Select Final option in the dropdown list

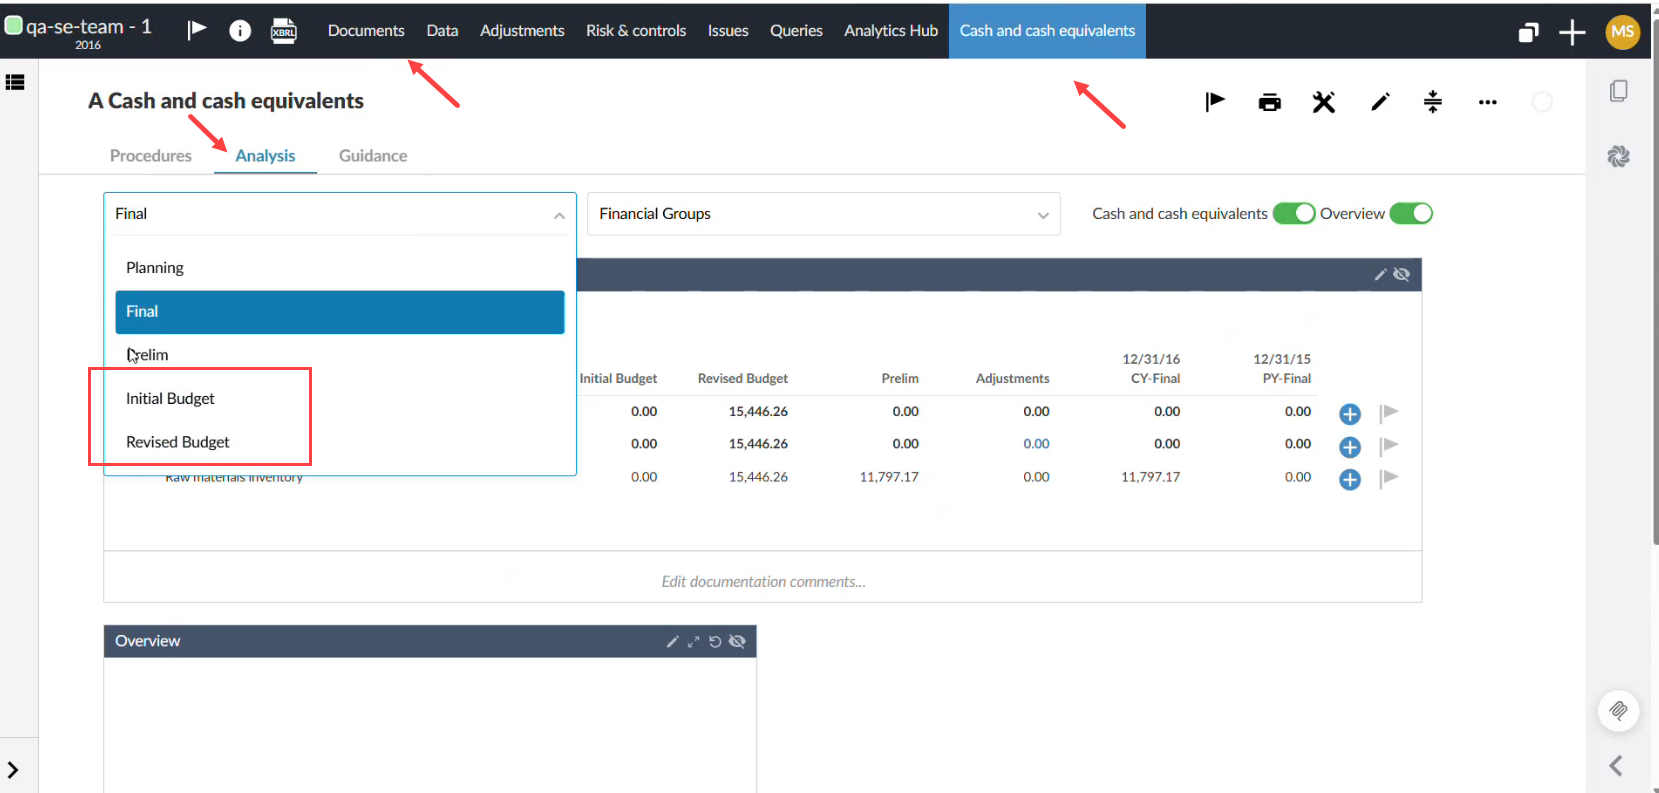coord(340,312)
